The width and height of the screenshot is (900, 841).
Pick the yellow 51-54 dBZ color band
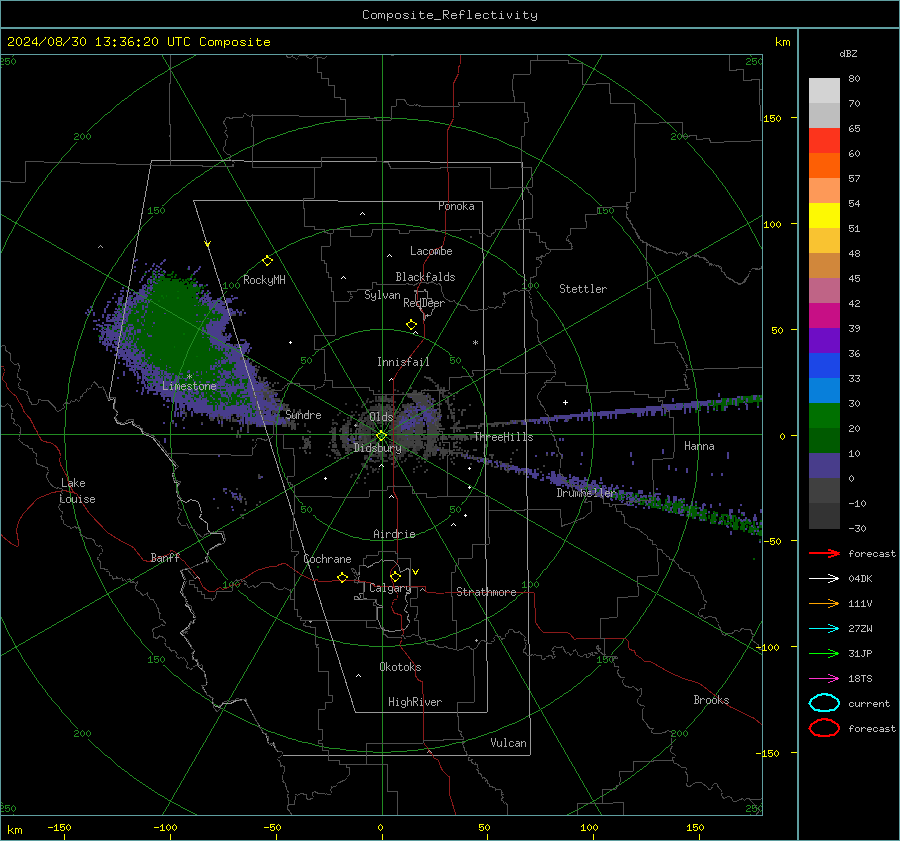(824, 216)
